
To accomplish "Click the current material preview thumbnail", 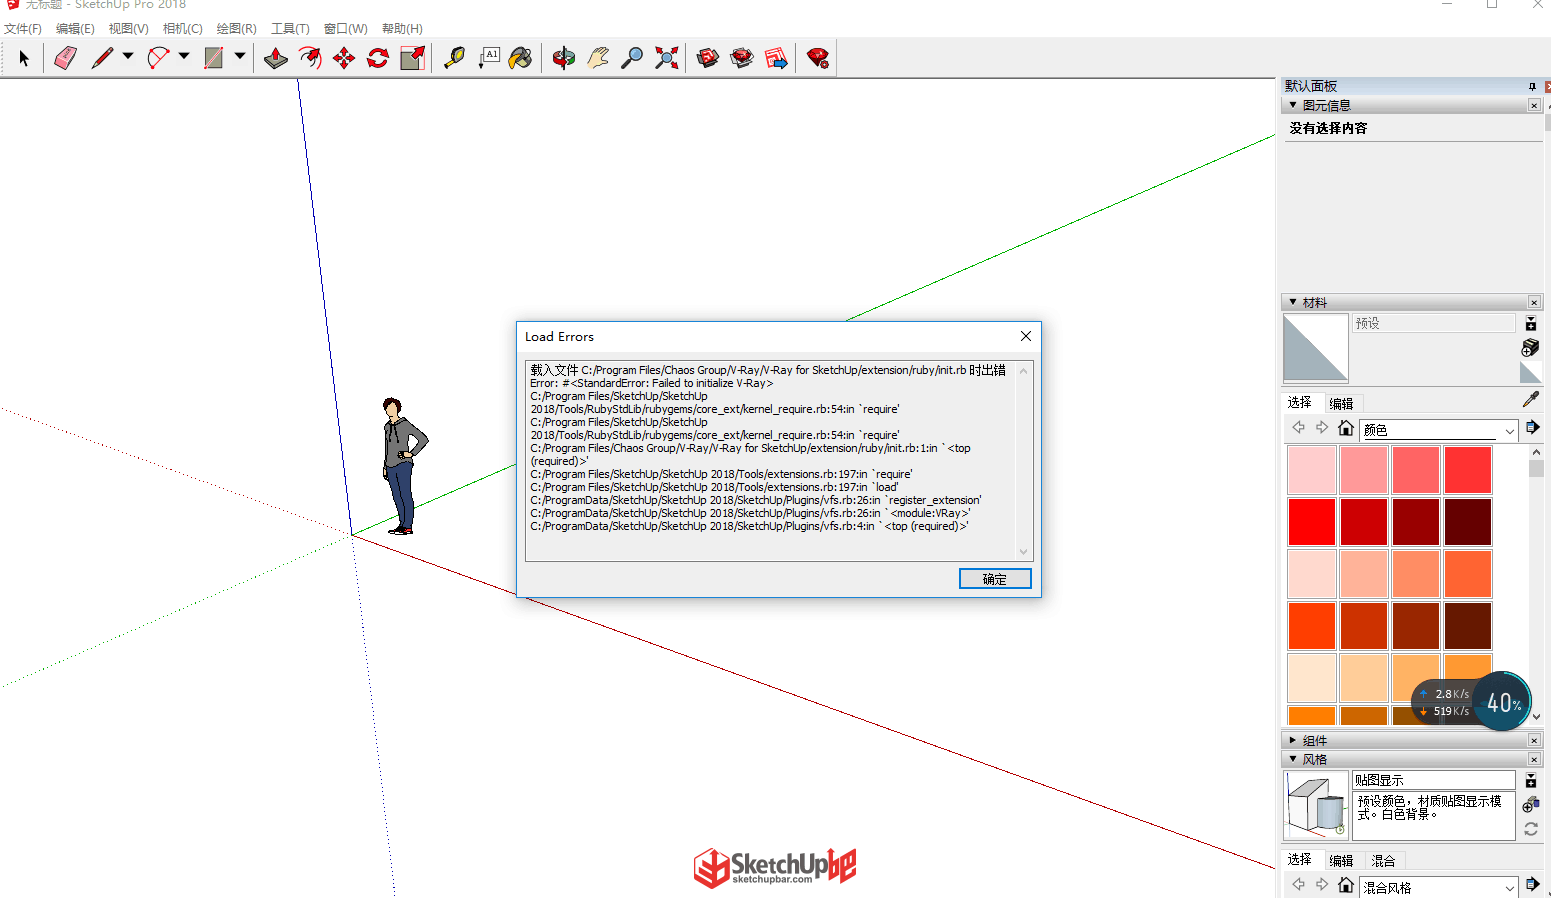I will (1316, 348).
